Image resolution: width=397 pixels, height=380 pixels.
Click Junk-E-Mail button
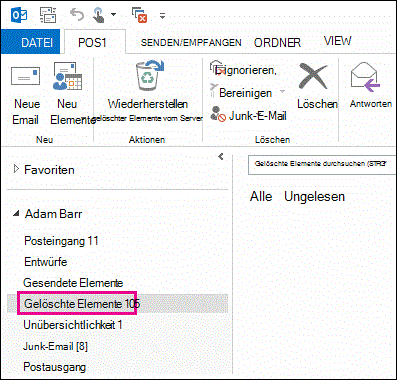coord(248,115)
